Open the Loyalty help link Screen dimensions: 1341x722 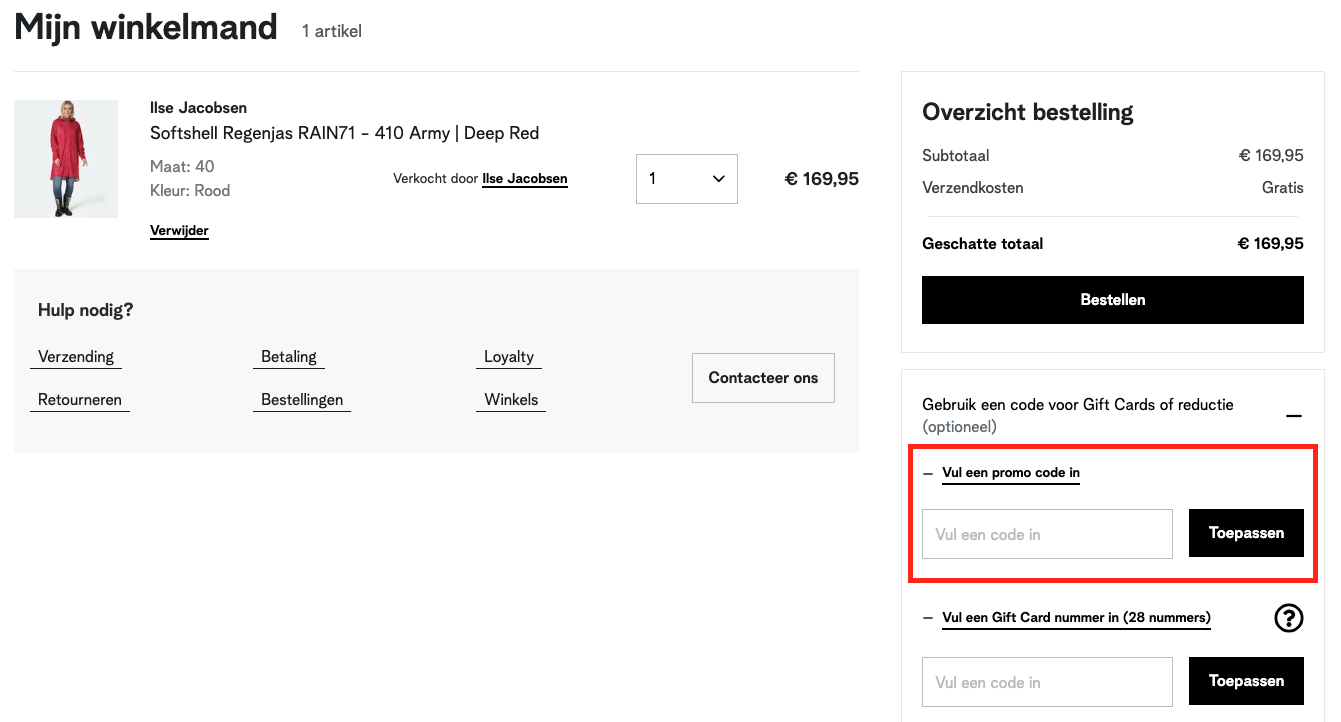(x=509, y=357)
